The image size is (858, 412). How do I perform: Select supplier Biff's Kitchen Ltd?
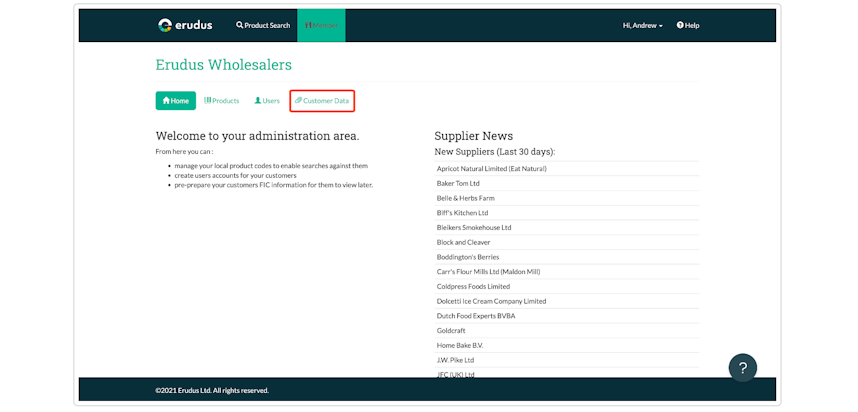coord(566,213)
